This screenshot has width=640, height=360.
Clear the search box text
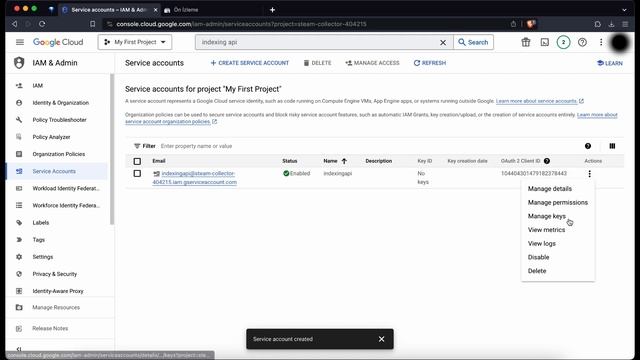click(443, 42)
